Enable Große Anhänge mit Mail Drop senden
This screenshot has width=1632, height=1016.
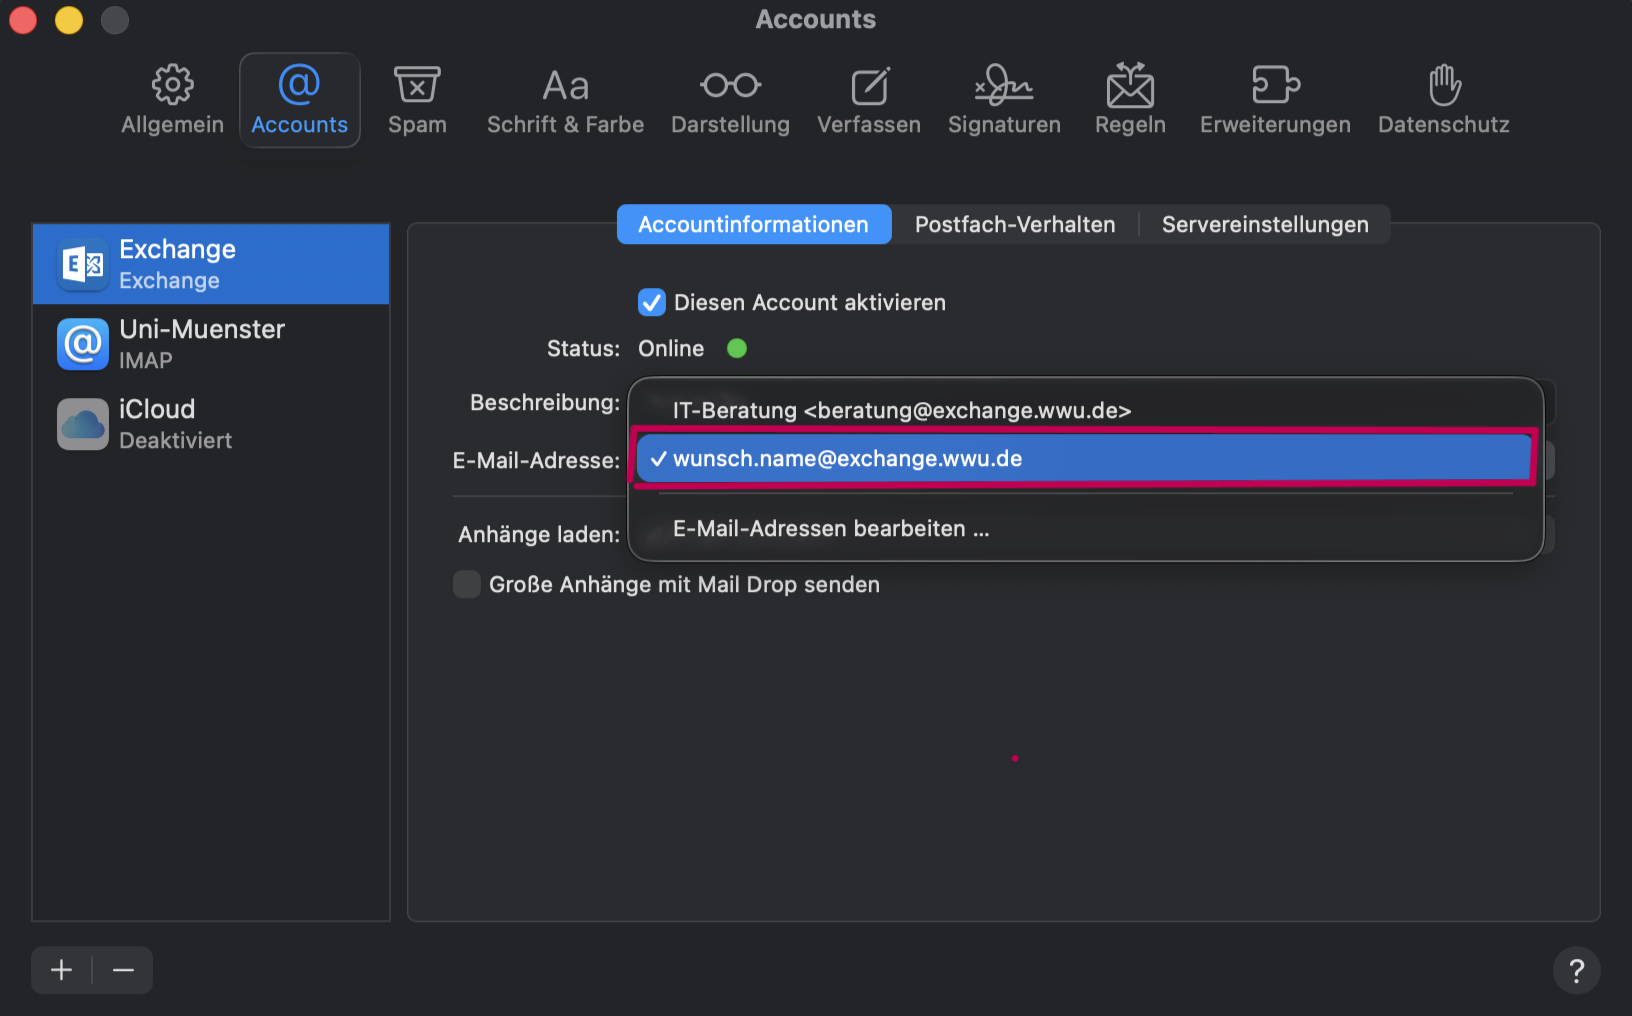(467, 585)
